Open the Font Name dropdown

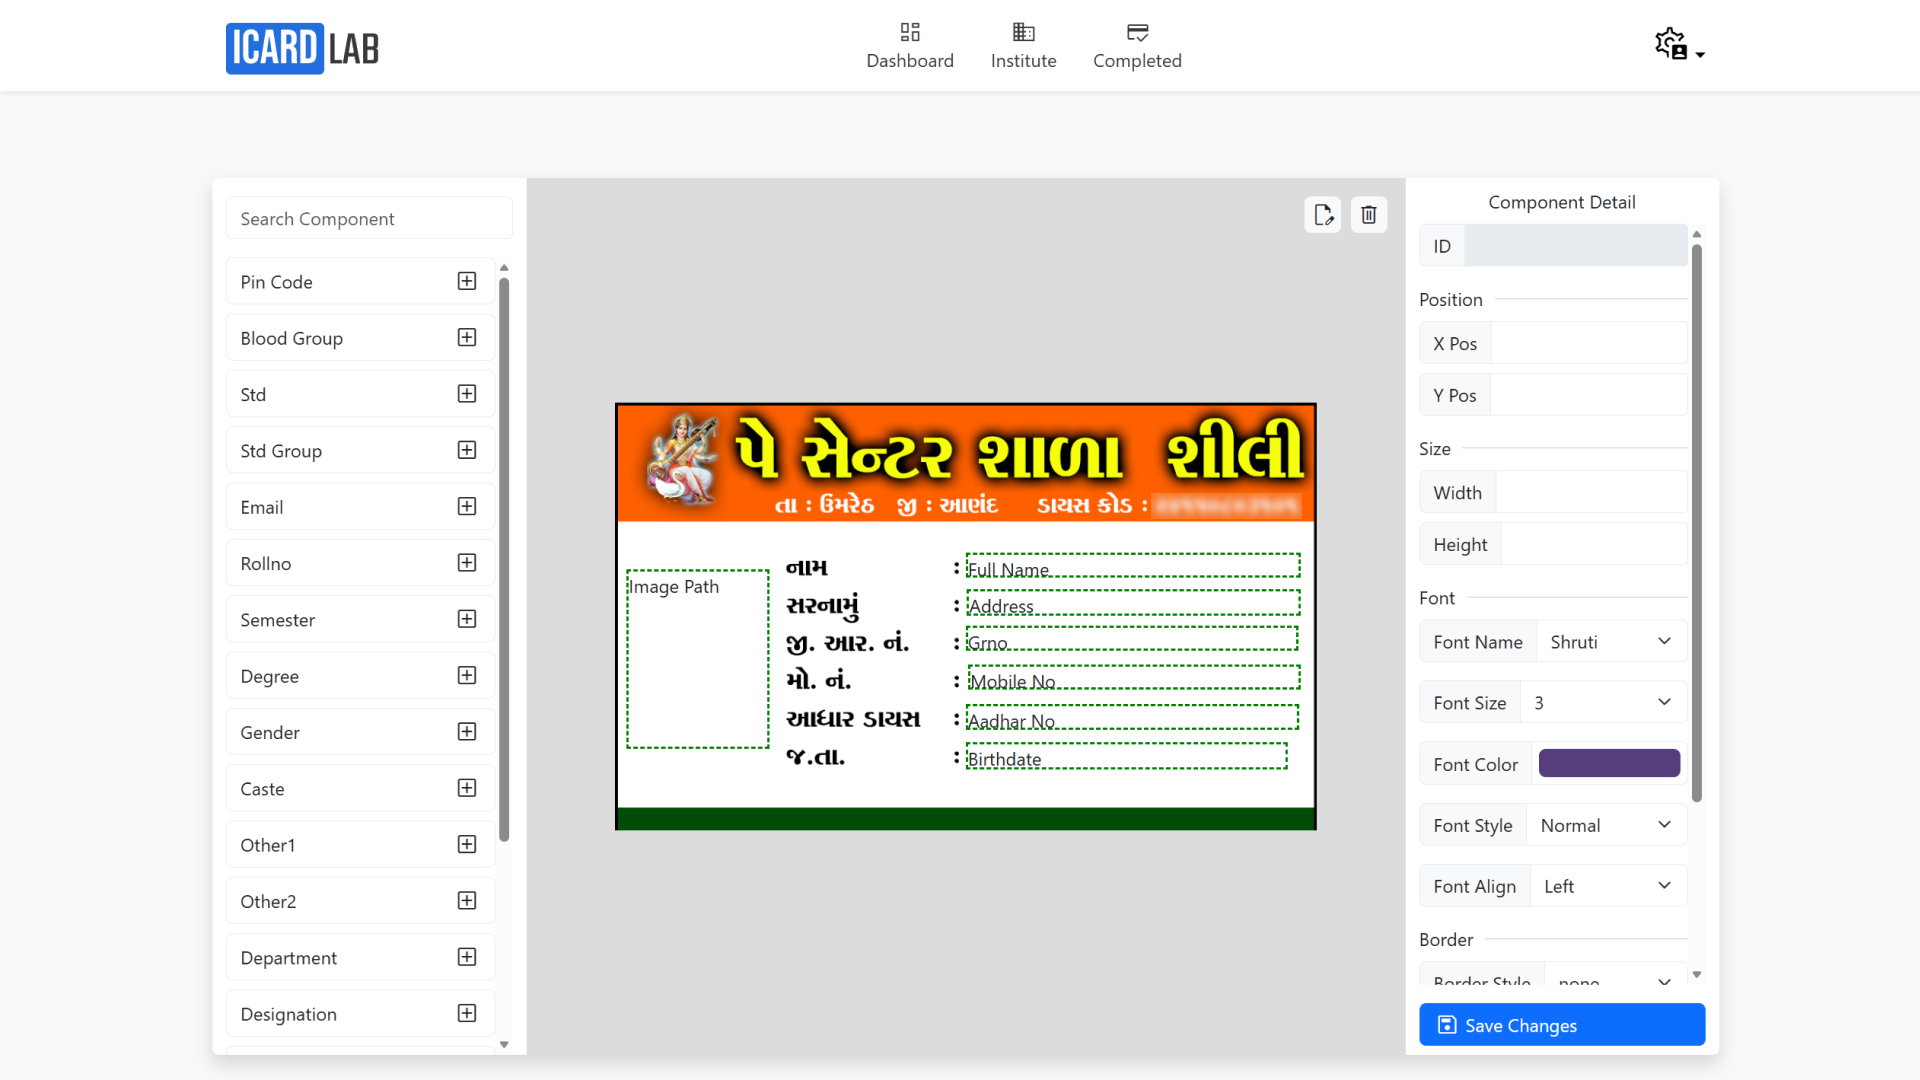point(1611,642)
